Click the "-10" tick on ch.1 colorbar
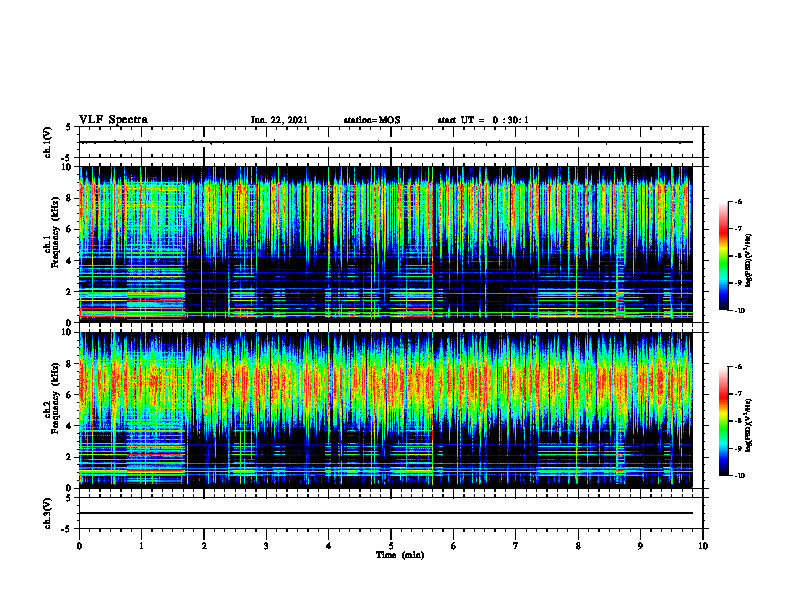The width and height of the screenshot is (792, 612). click(739, 311)
